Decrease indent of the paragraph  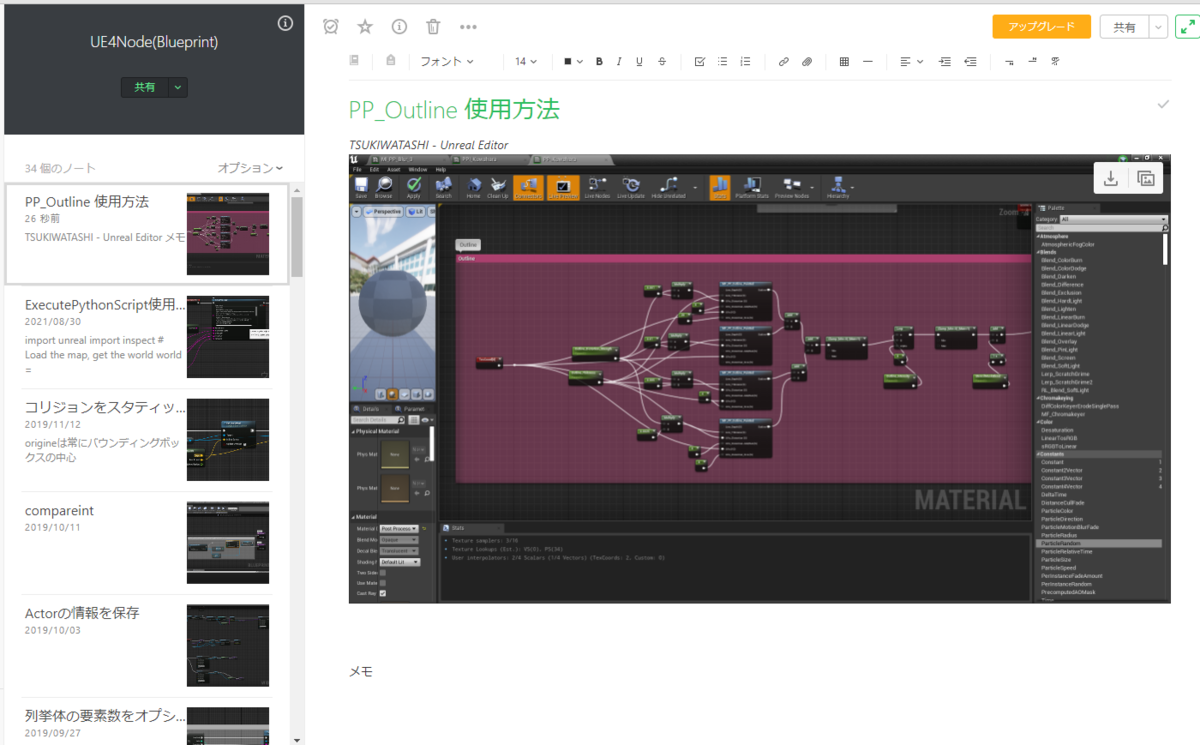pyautogui.click(x=970, y=62)
